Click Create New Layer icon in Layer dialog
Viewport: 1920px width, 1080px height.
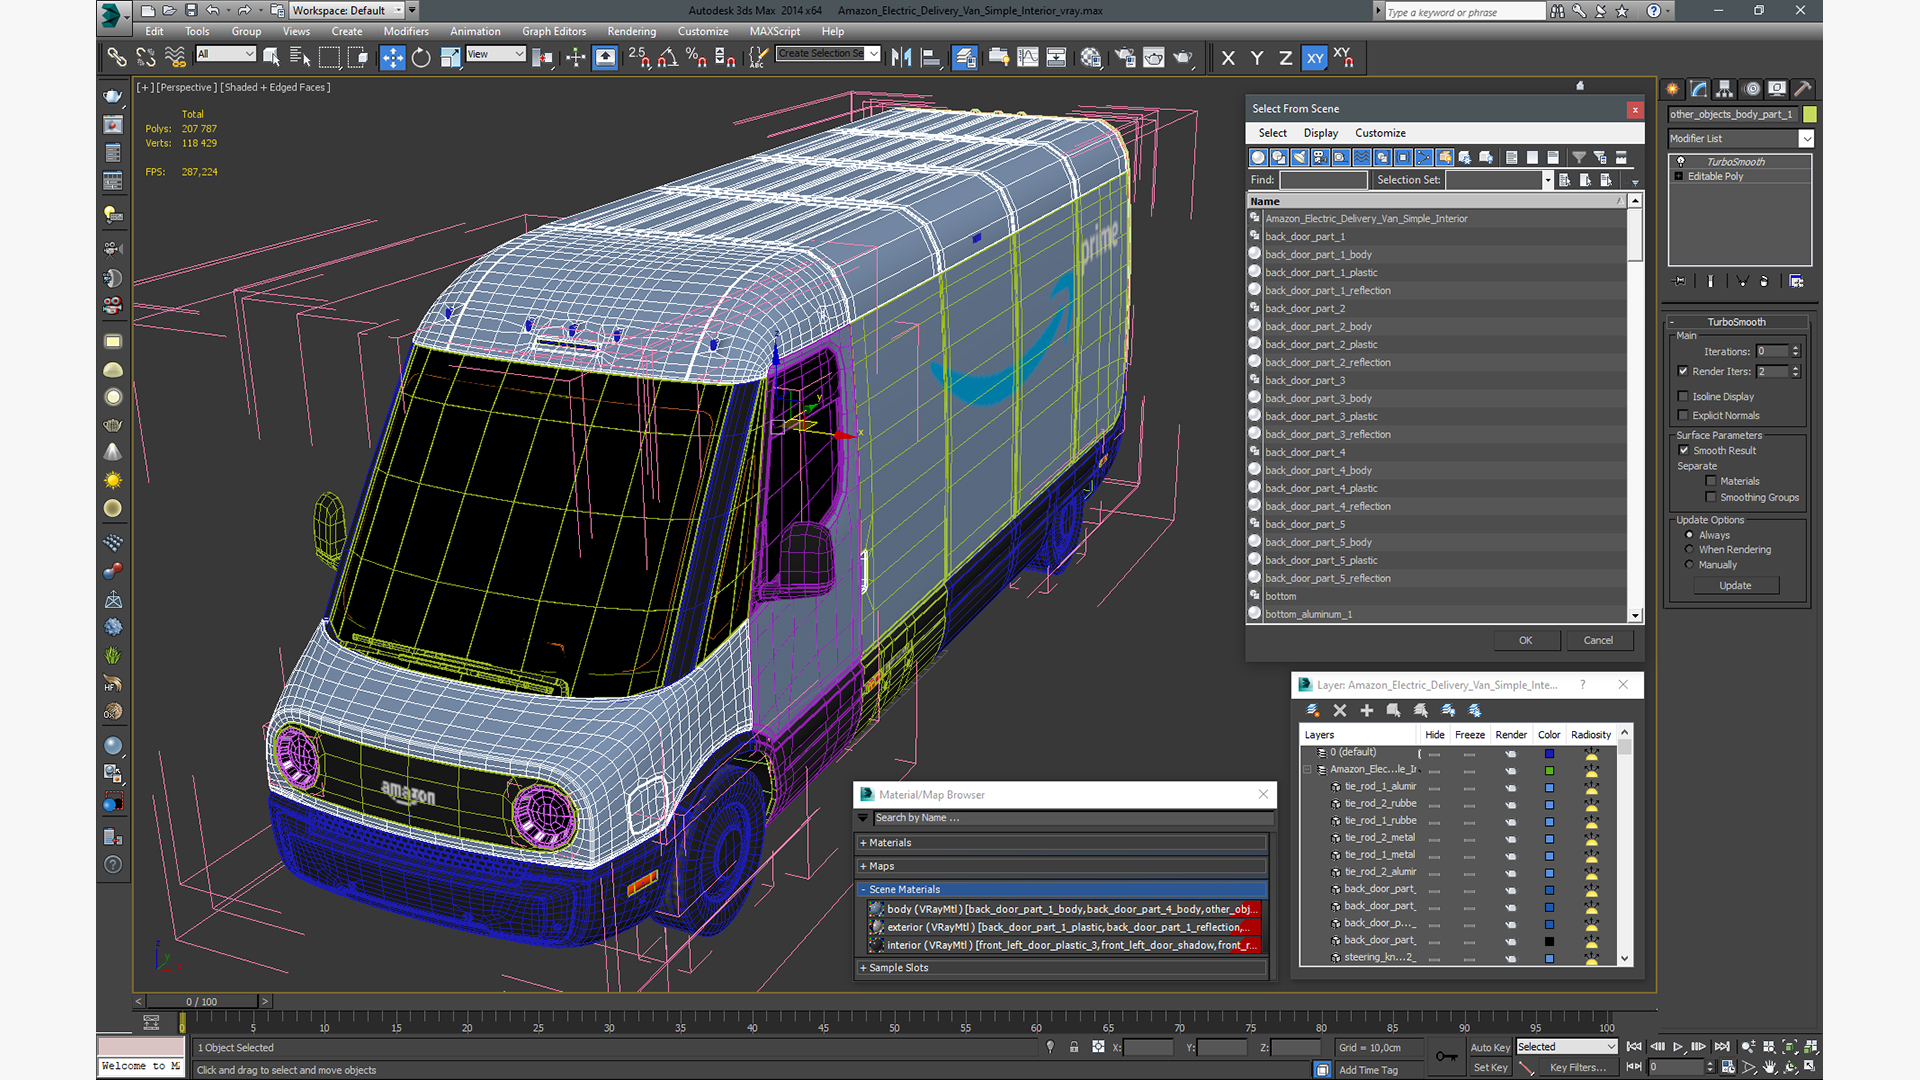pos(1313,710)
